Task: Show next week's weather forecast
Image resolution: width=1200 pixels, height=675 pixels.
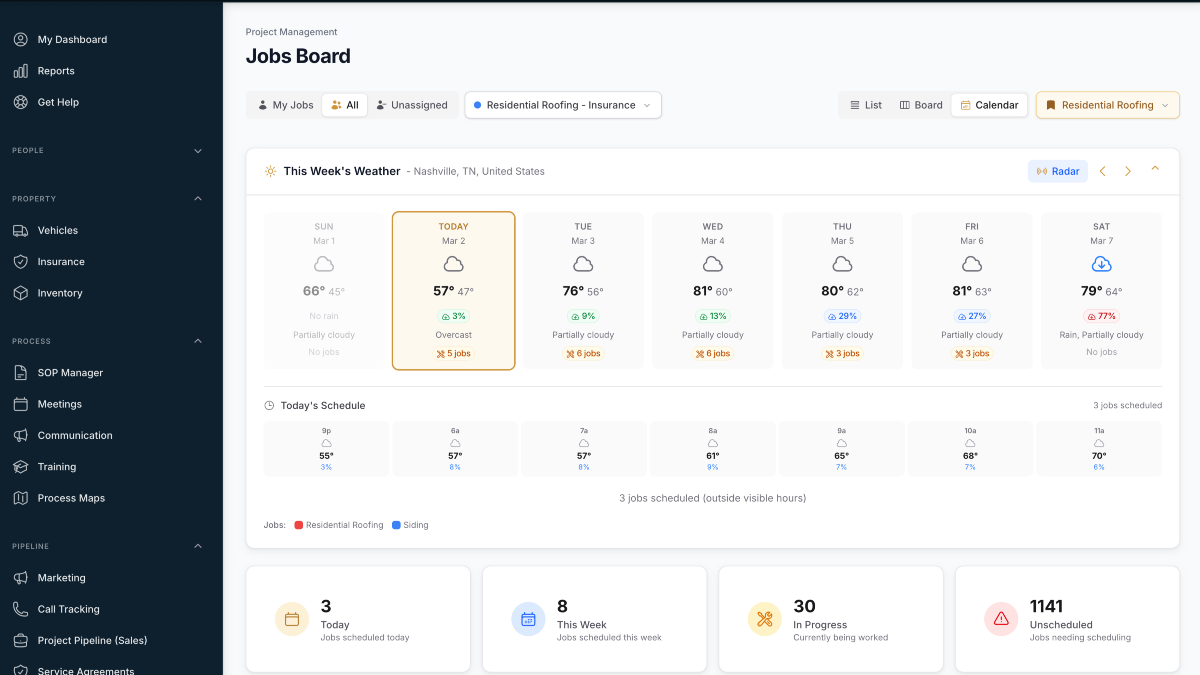Action: [x=1127, y=171]
